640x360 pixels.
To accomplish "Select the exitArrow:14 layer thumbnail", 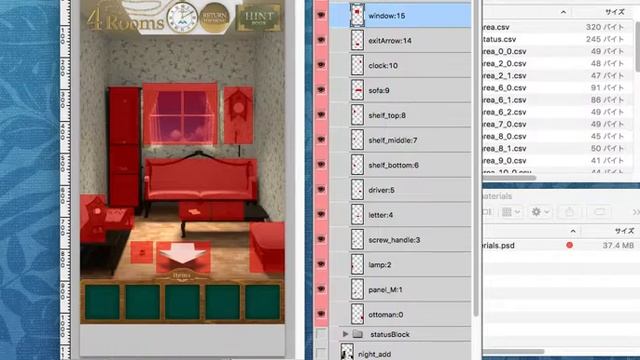I will [357, 40].
